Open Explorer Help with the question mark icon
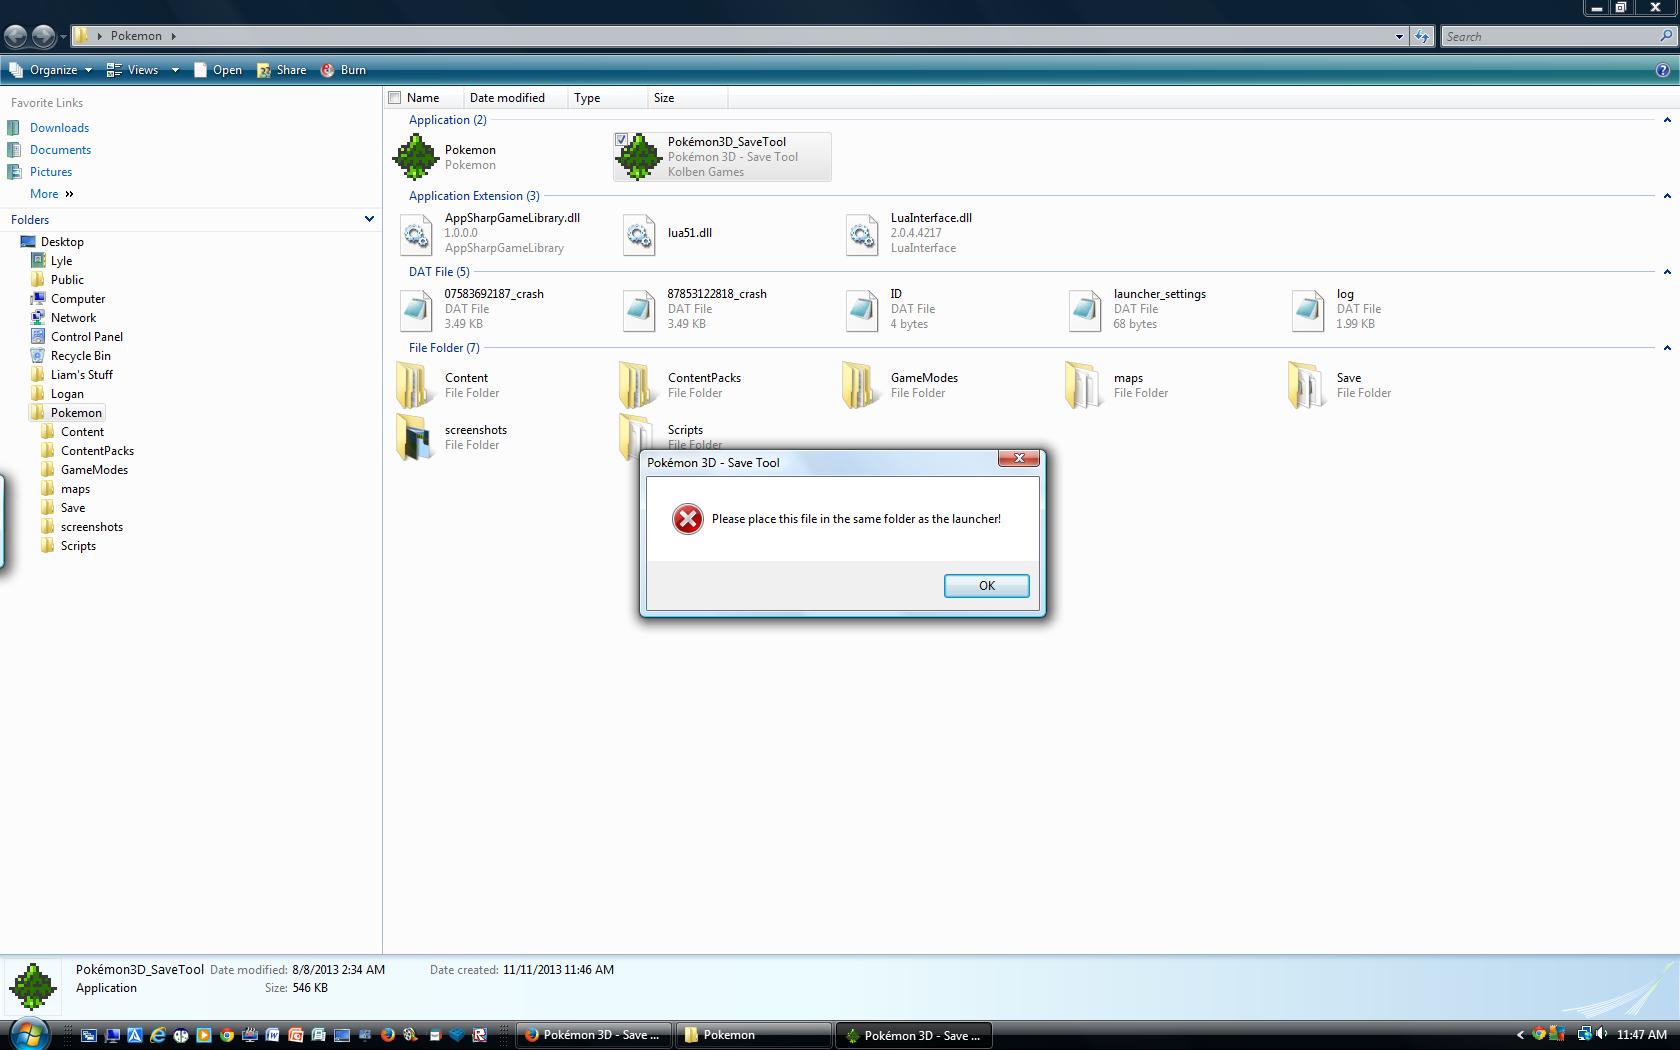The height and width of the screenshot is (1050, 1680). click(1663, 70)
